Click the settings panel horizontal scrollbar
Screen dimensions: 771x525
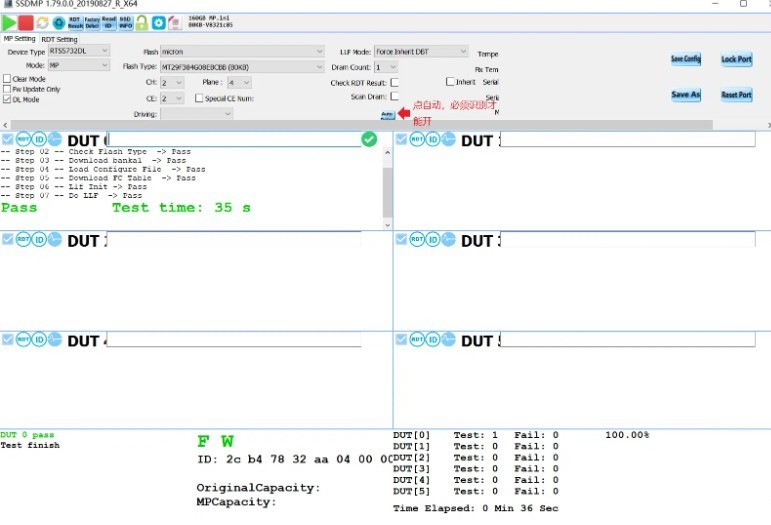pos(361,125)
